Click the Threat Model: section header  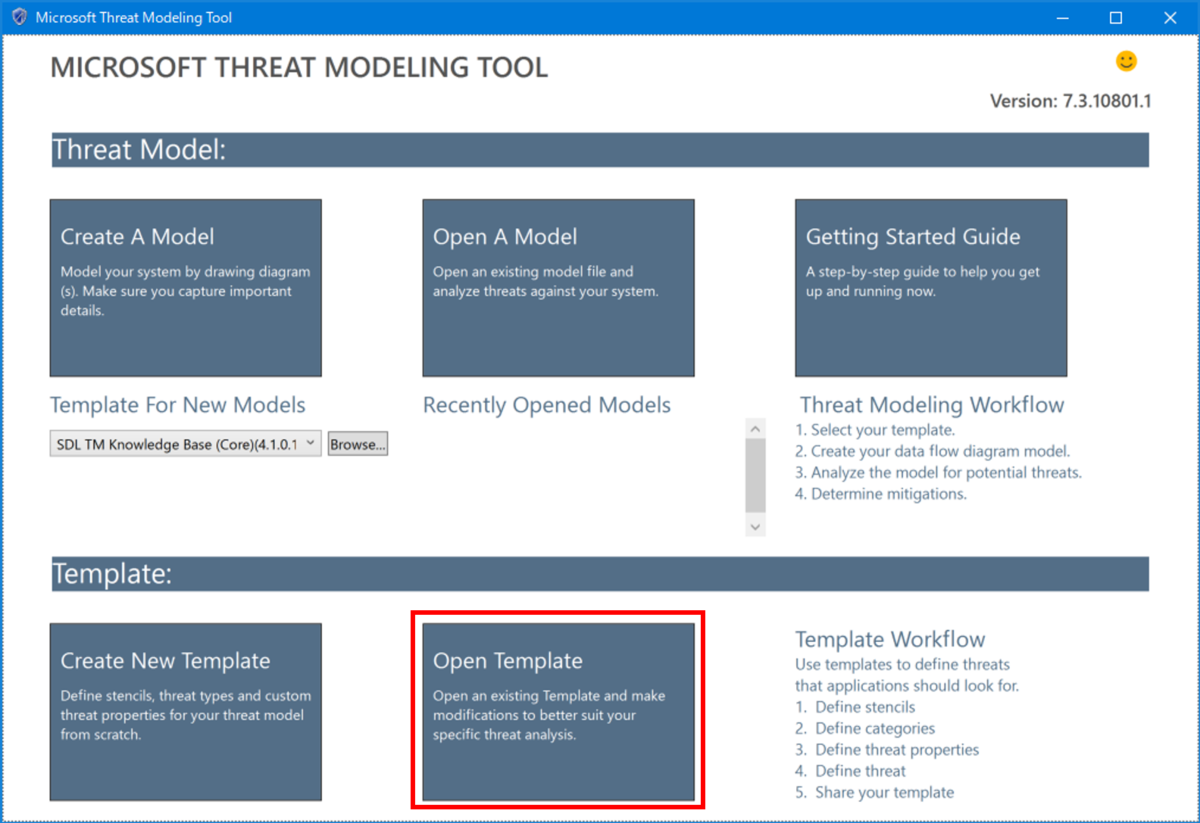click(599, 150)
